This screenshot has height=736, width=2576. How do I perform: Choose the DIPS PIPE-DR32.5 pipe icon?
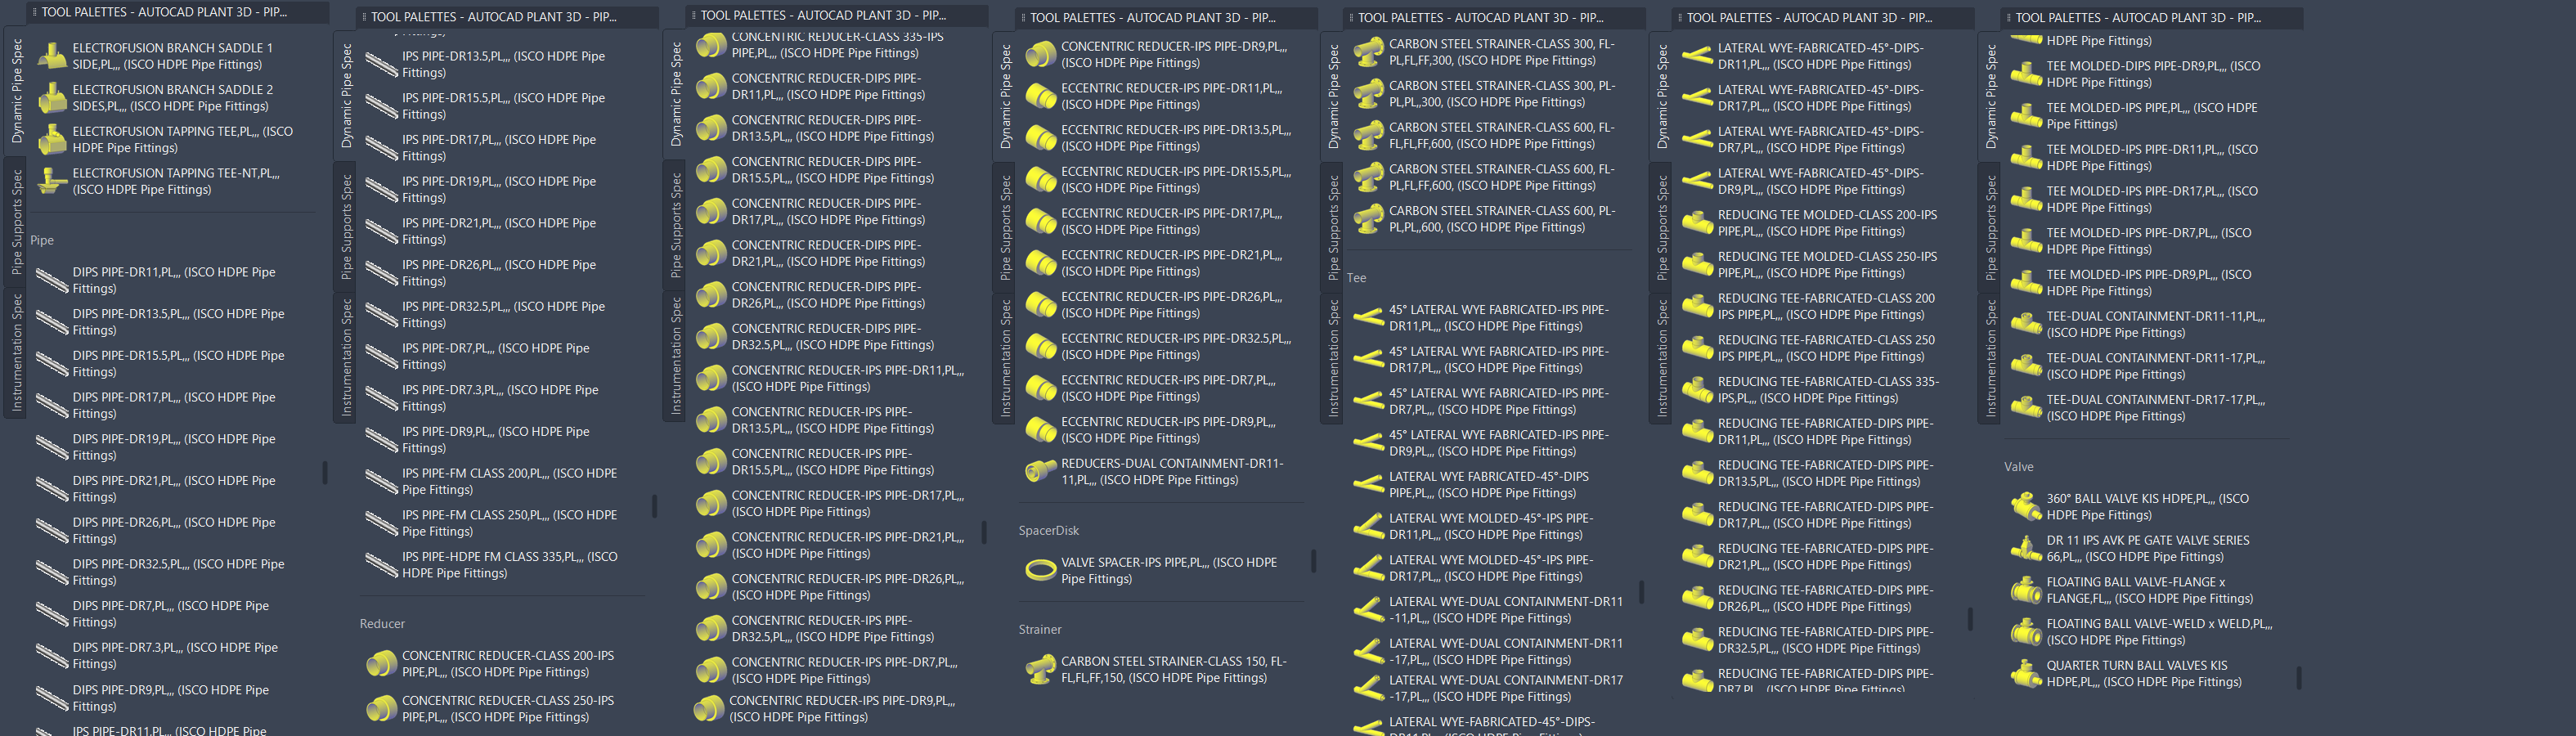coord(51,572)
